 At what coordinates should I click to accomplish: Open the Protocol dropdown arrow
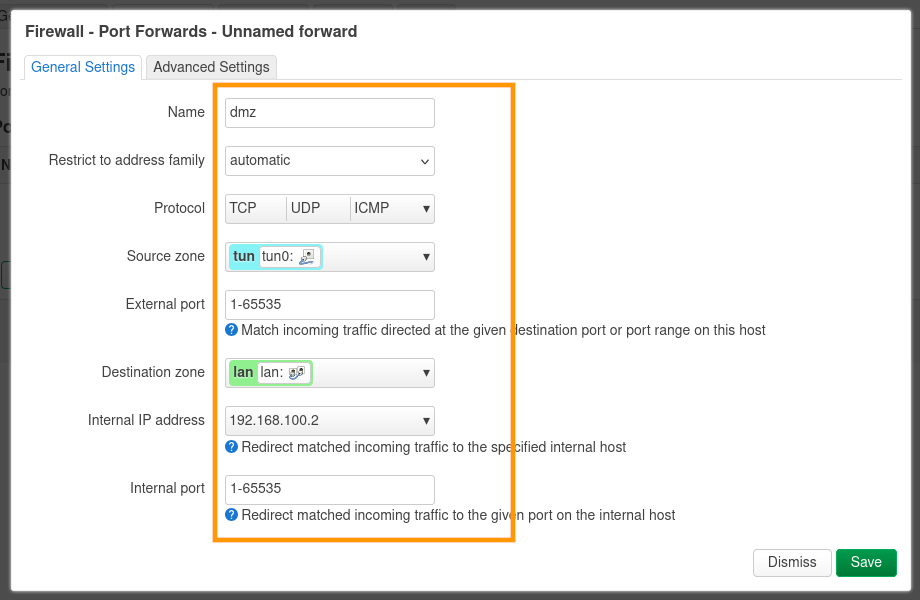(426, 209)
